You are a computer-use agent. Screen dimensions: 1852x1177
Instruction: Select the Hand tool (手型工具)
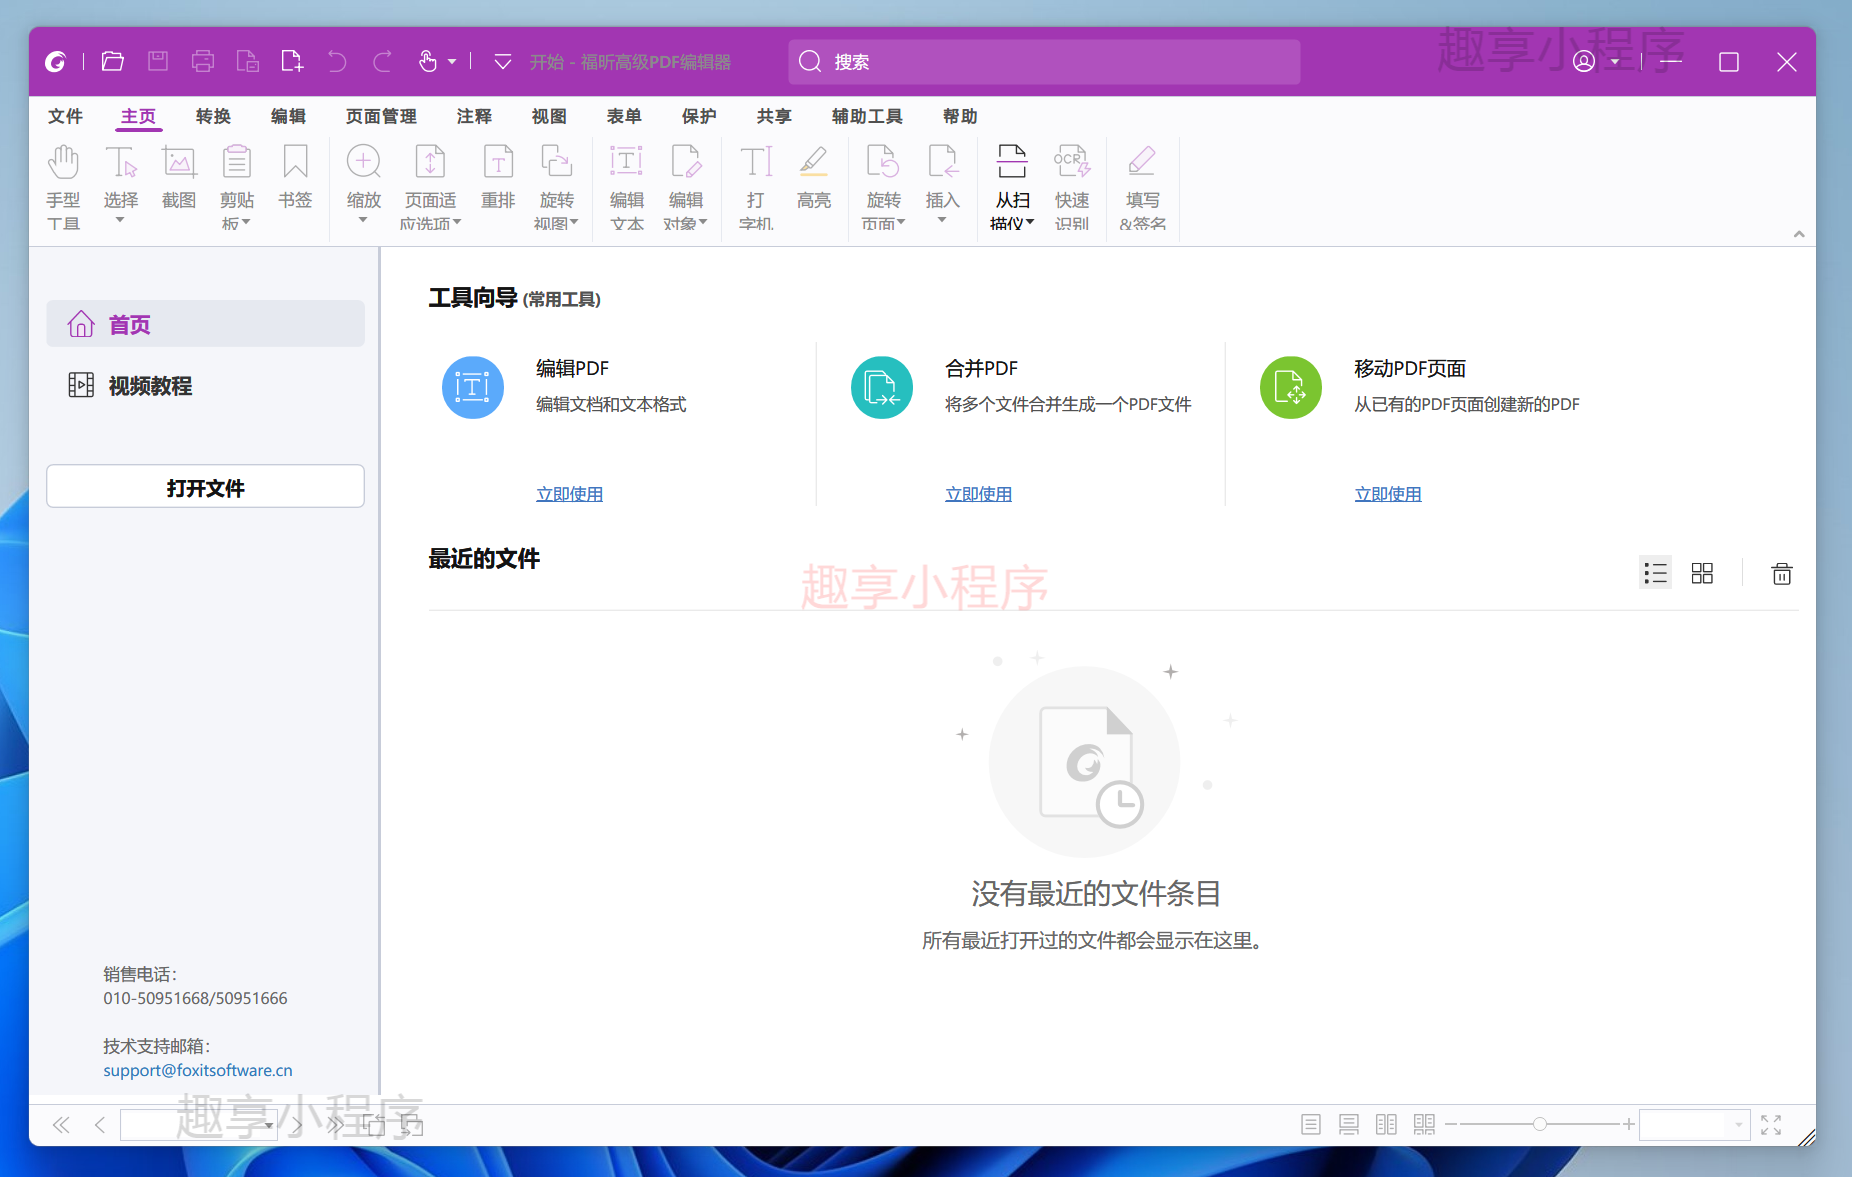[63, 187]
